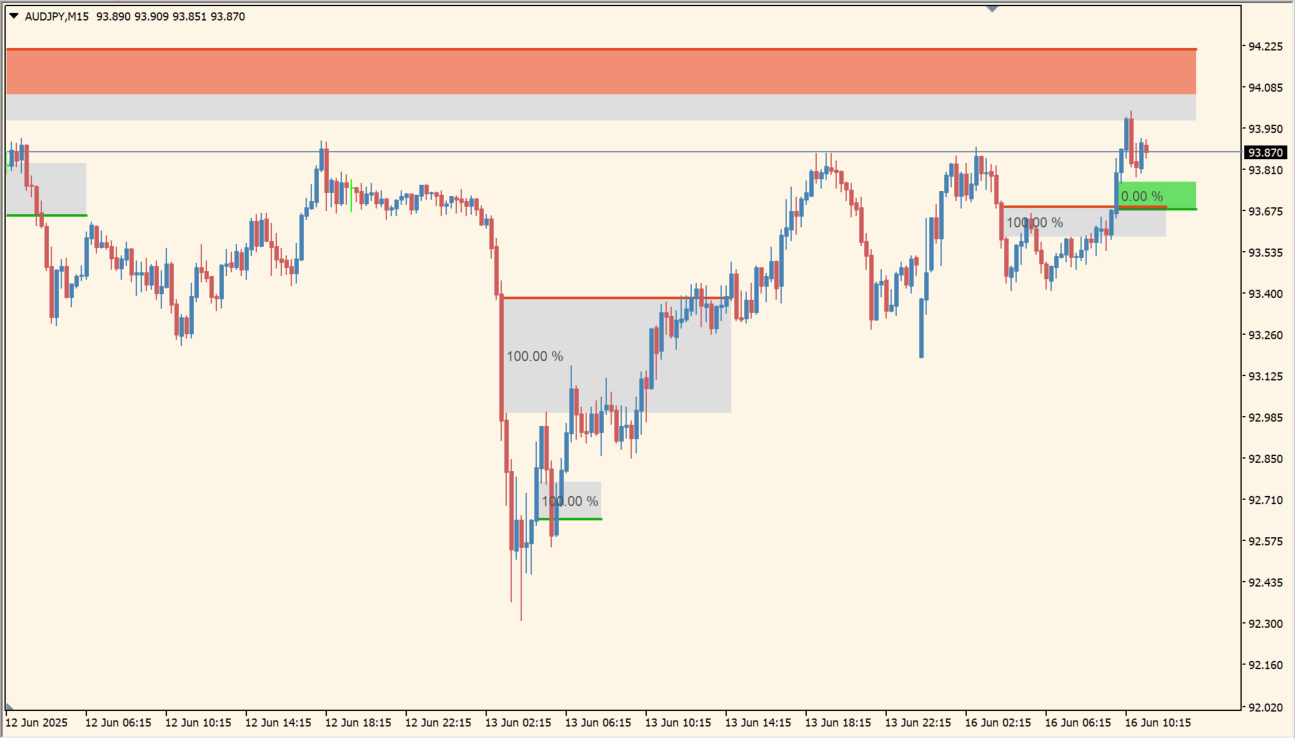Click the 0.00 % text label

(x=1142, y=196)
